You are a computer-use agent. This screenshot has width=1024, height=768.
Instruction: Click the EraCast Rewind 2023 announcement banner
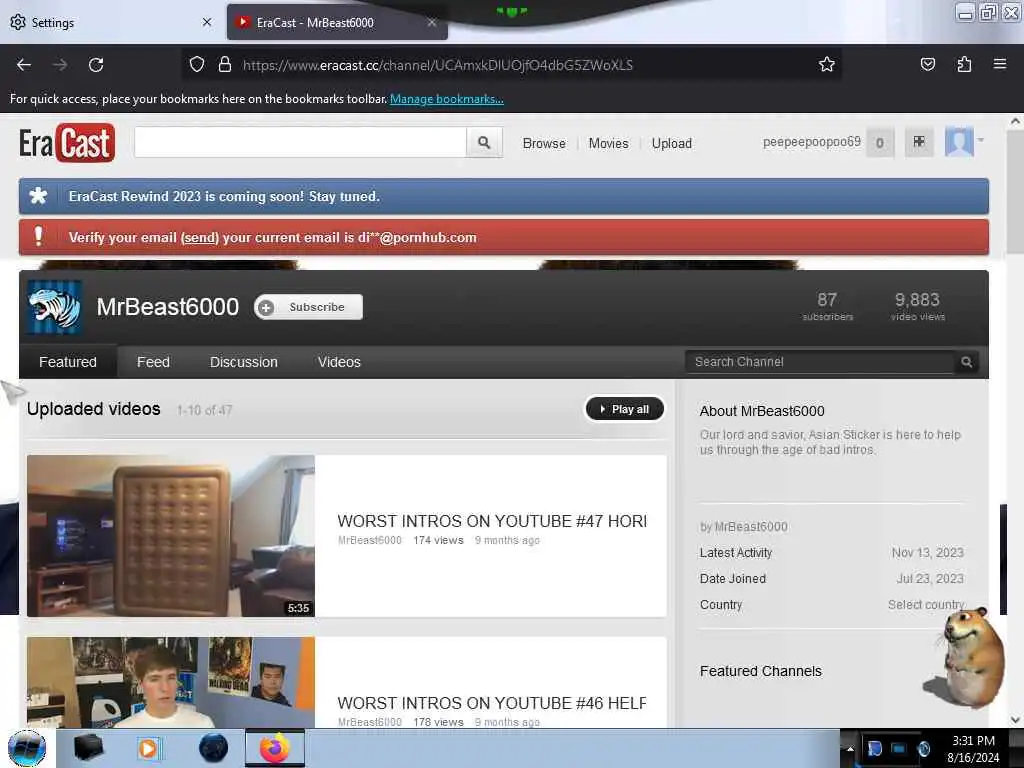pyautogui.click(x=504, y=196)
